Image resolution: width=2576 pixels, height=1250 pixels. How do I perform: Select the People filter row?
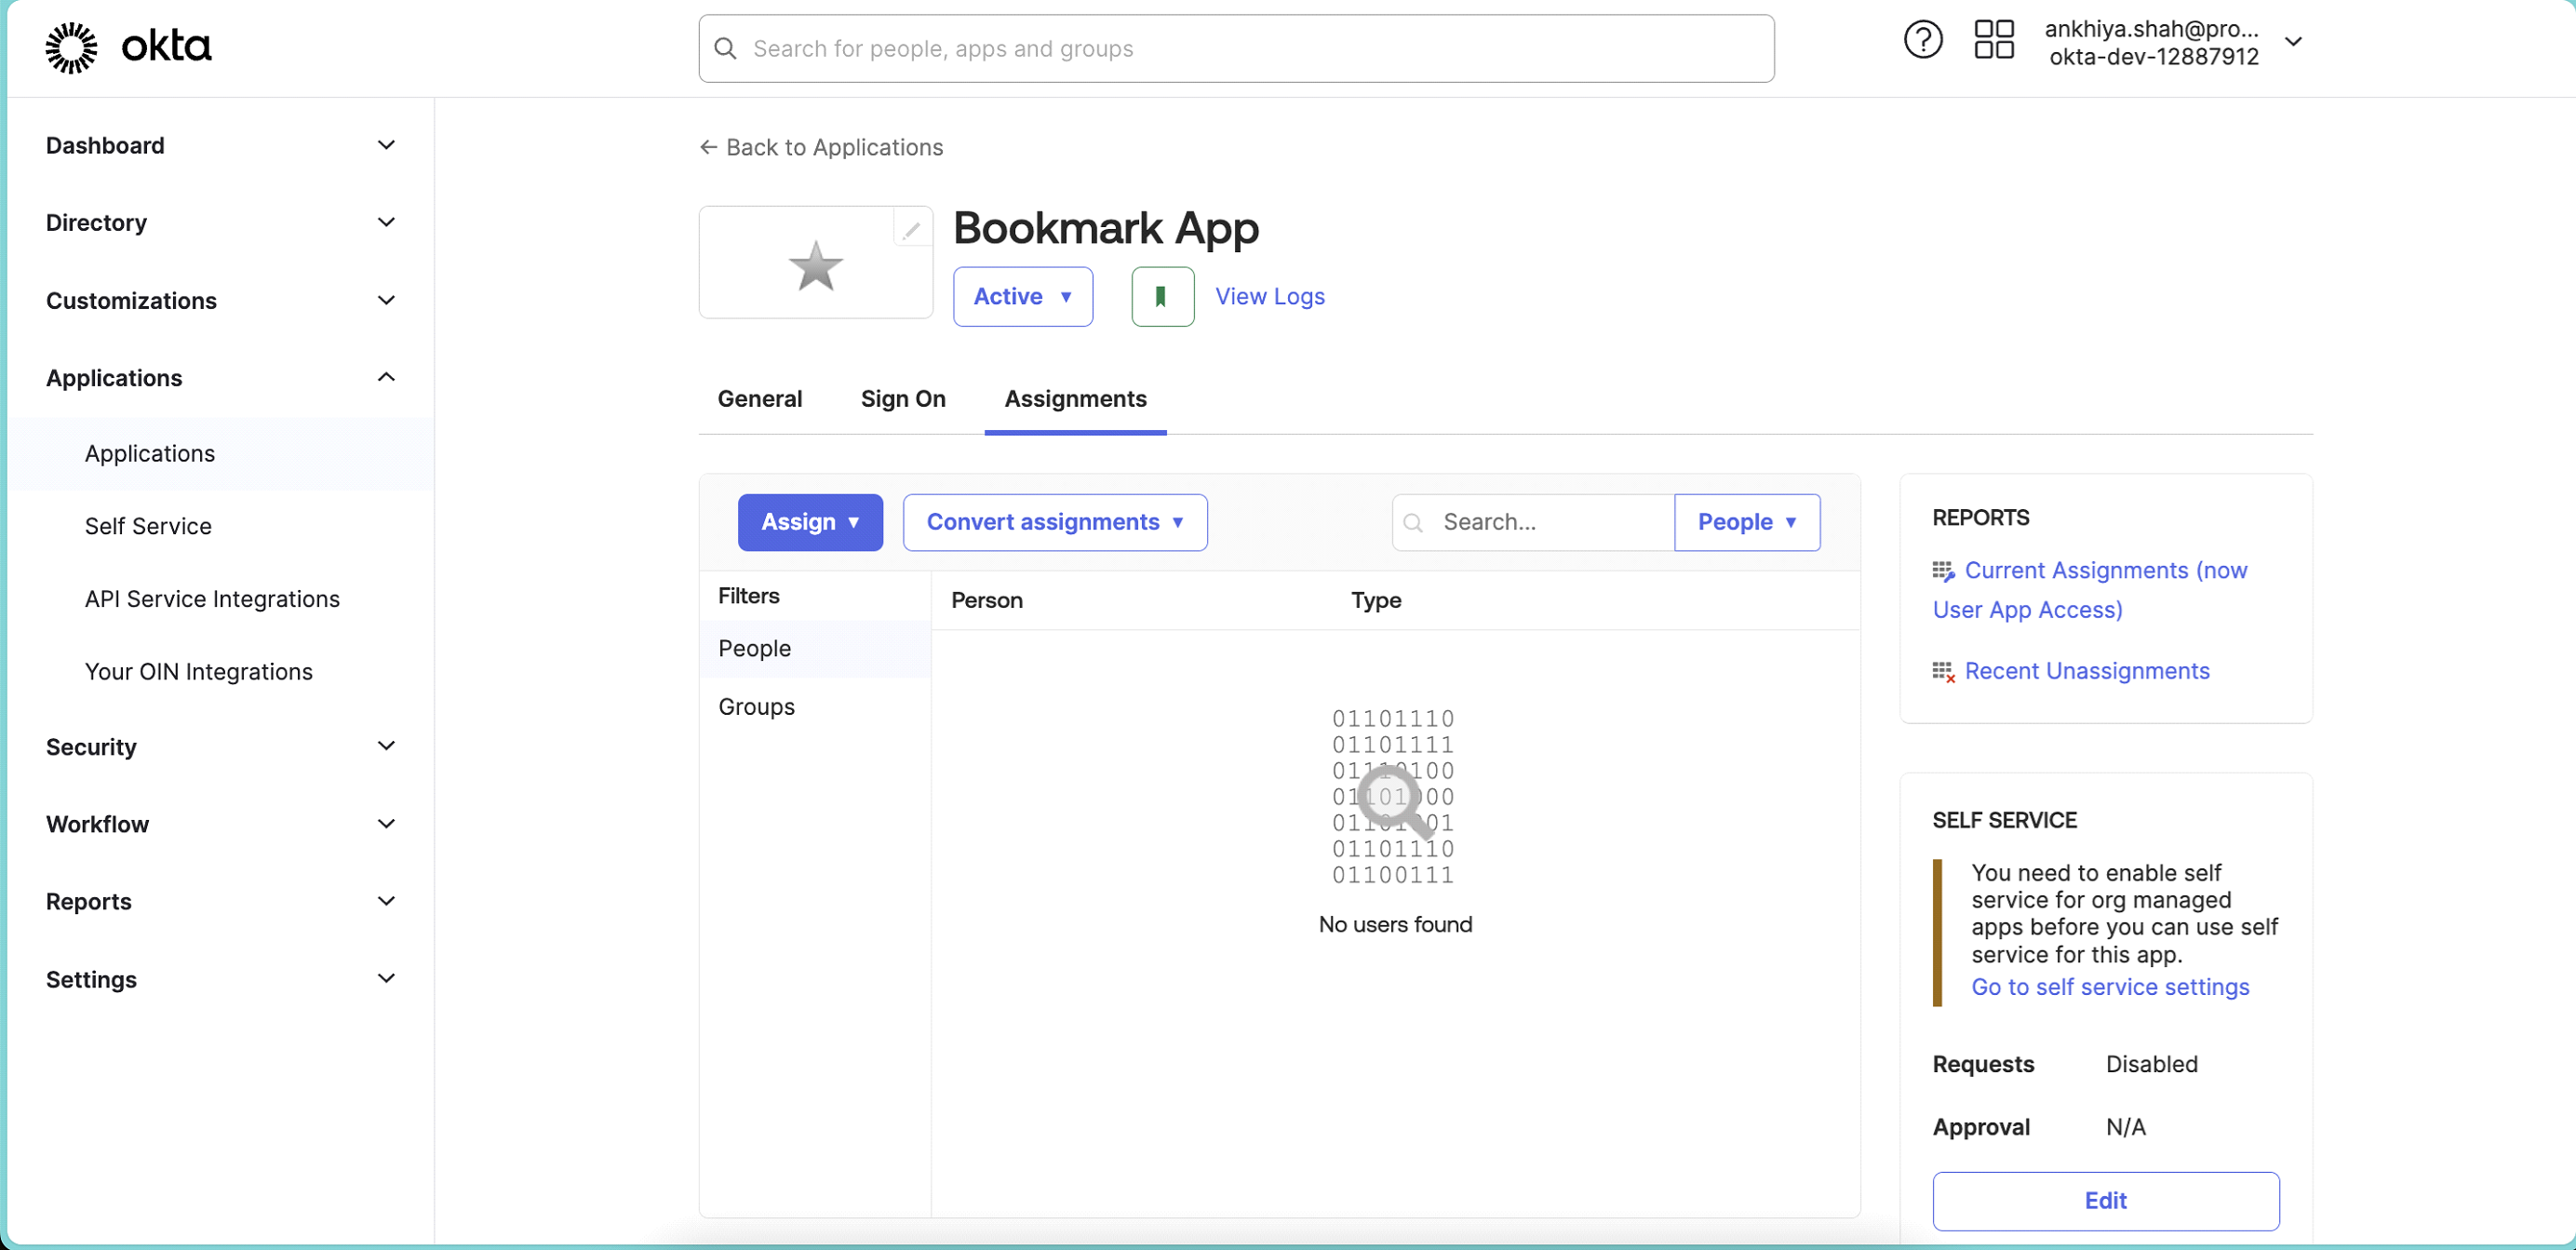pos(754,648)
